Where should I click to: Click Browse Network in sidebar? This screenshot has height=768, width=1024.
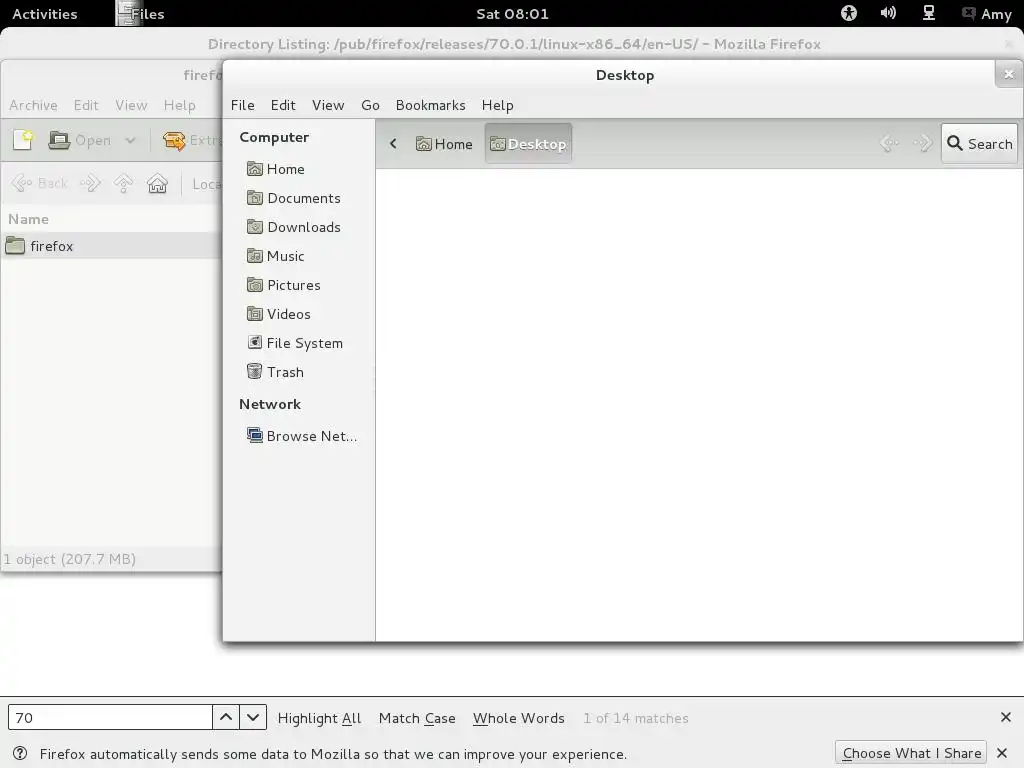tap(302, 436)
